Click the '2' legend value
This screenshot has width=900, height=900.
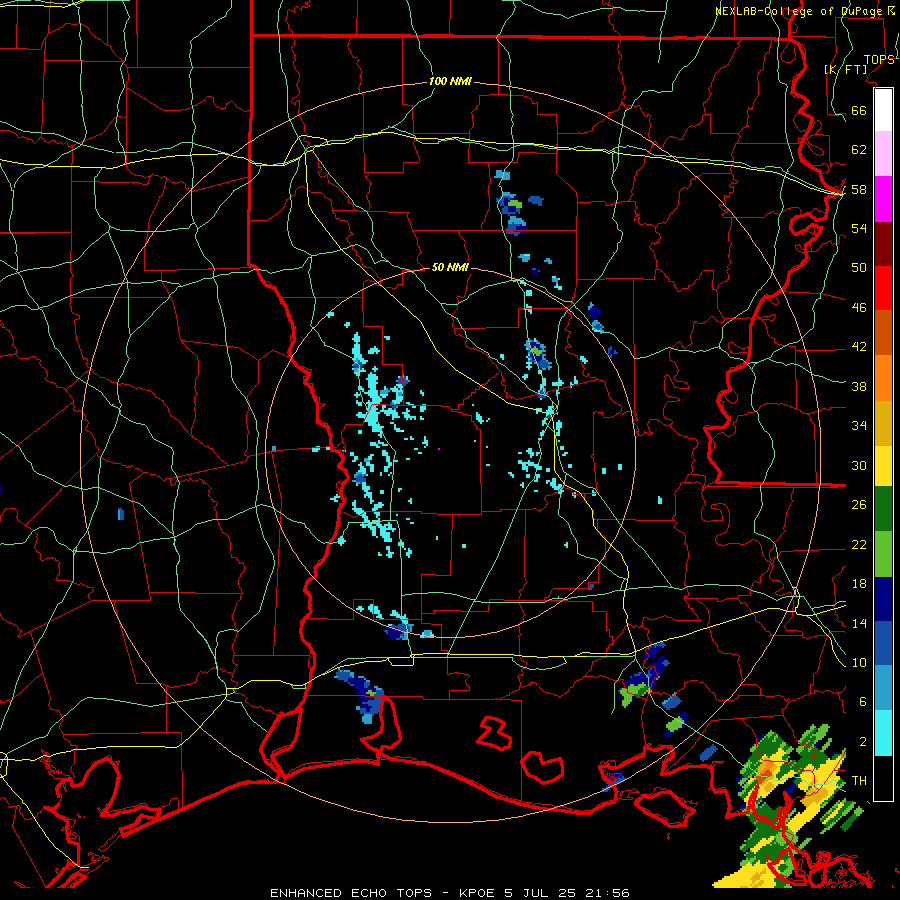click(863, 742)
